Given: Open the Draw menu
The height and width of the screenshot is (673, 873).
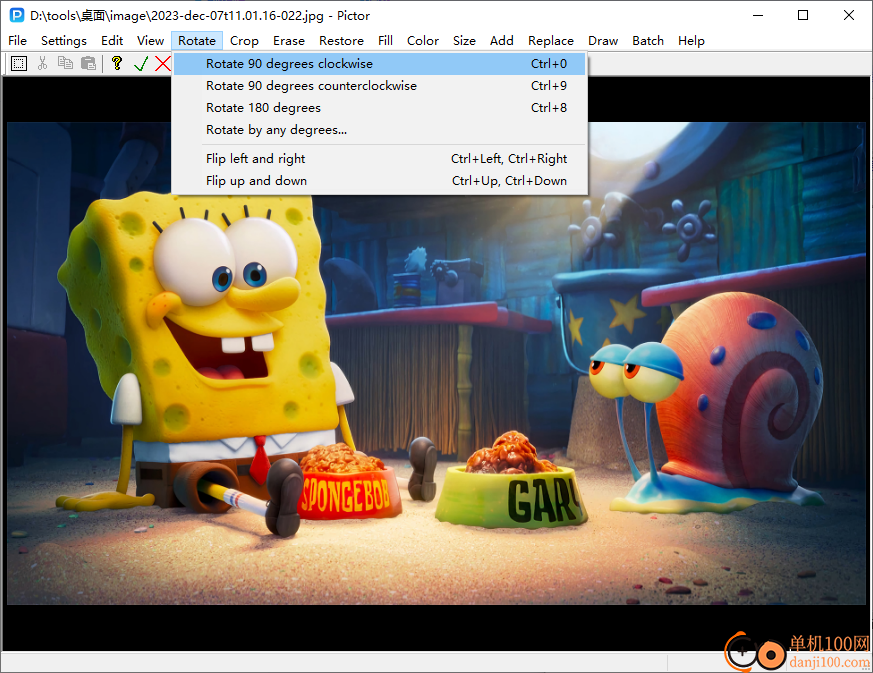Looking at the screenshot, I should pos(603,41).
